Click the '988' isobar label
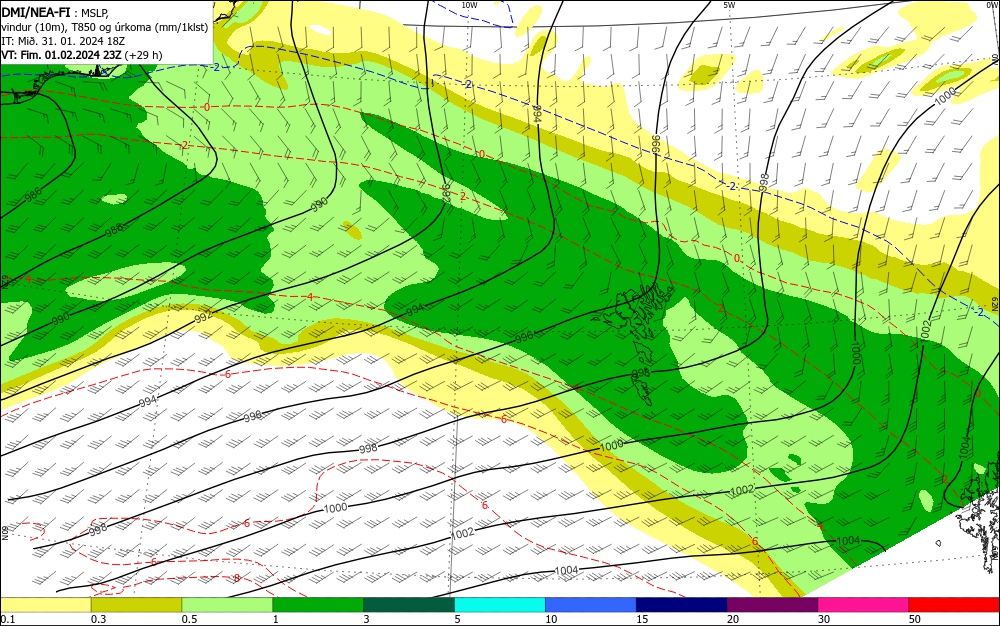 [x=115, y=230]
